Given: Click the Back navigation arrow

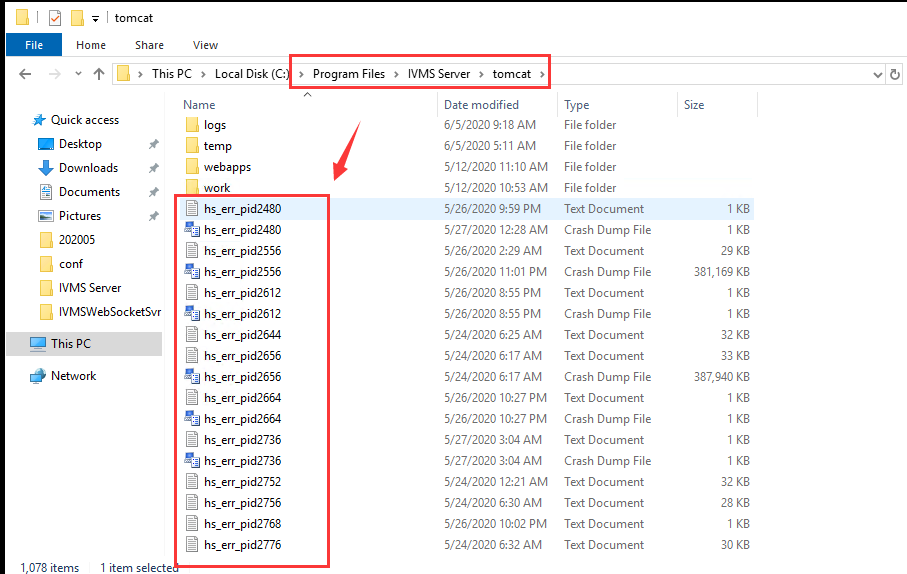Looking at the screenshot, I should click(x=25, y=74).
